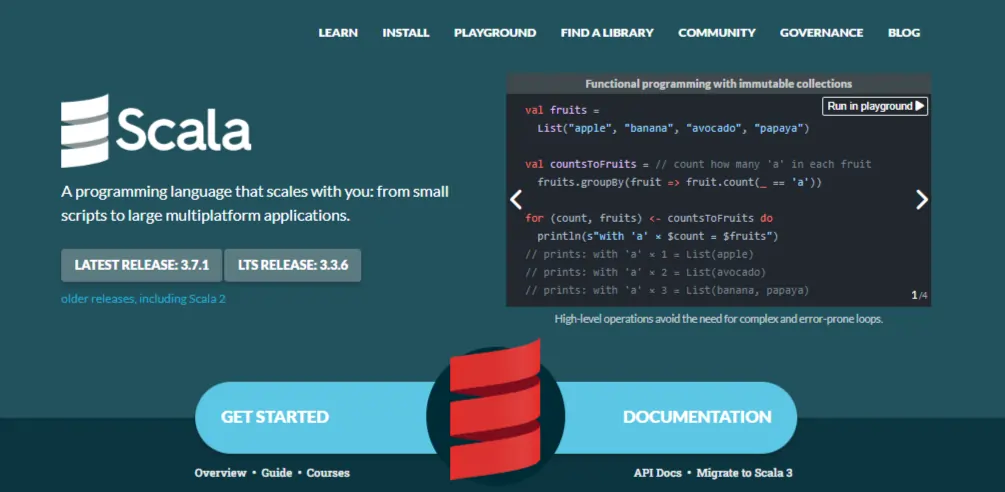Click the code line with List("apple", "banana"
This screenshot has height=492, width=1005.
coord(674,128)
